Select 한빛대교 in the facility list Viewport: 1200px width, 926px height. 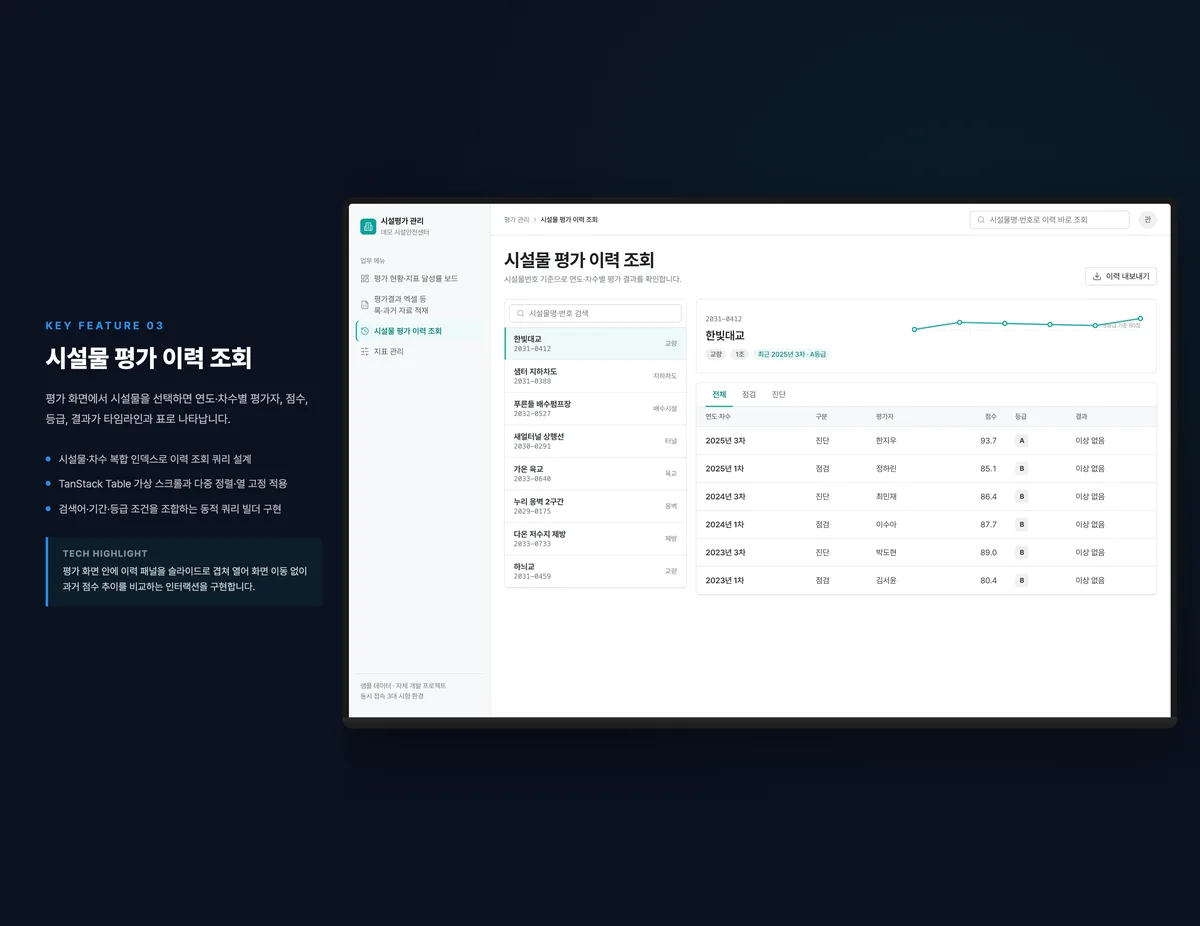pos(595,344)
